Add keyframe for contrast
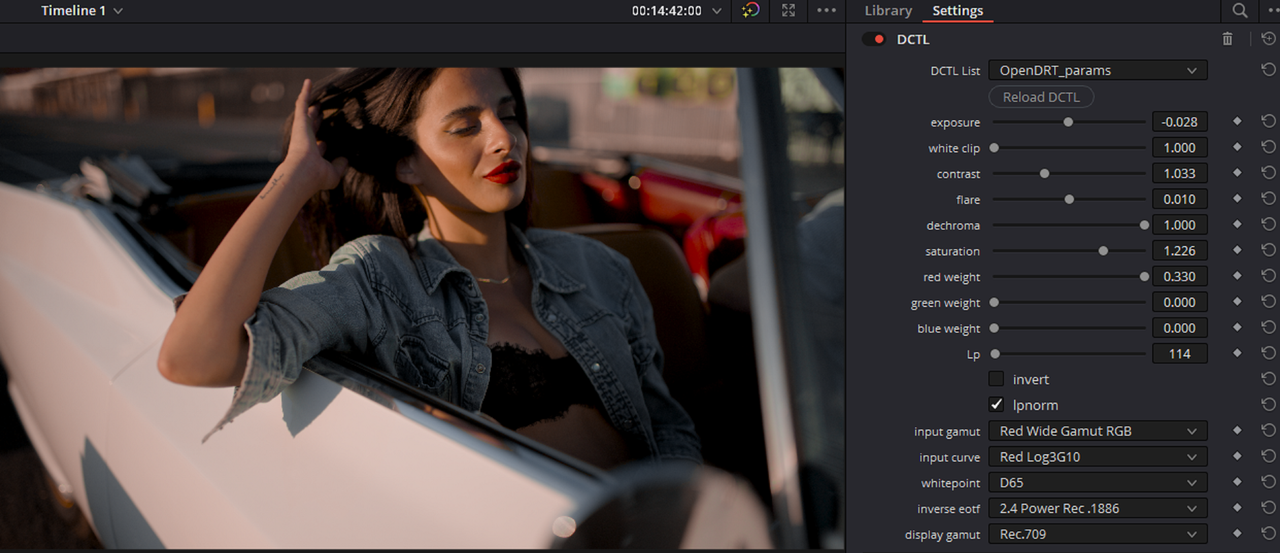 [x=1237, y=173]
